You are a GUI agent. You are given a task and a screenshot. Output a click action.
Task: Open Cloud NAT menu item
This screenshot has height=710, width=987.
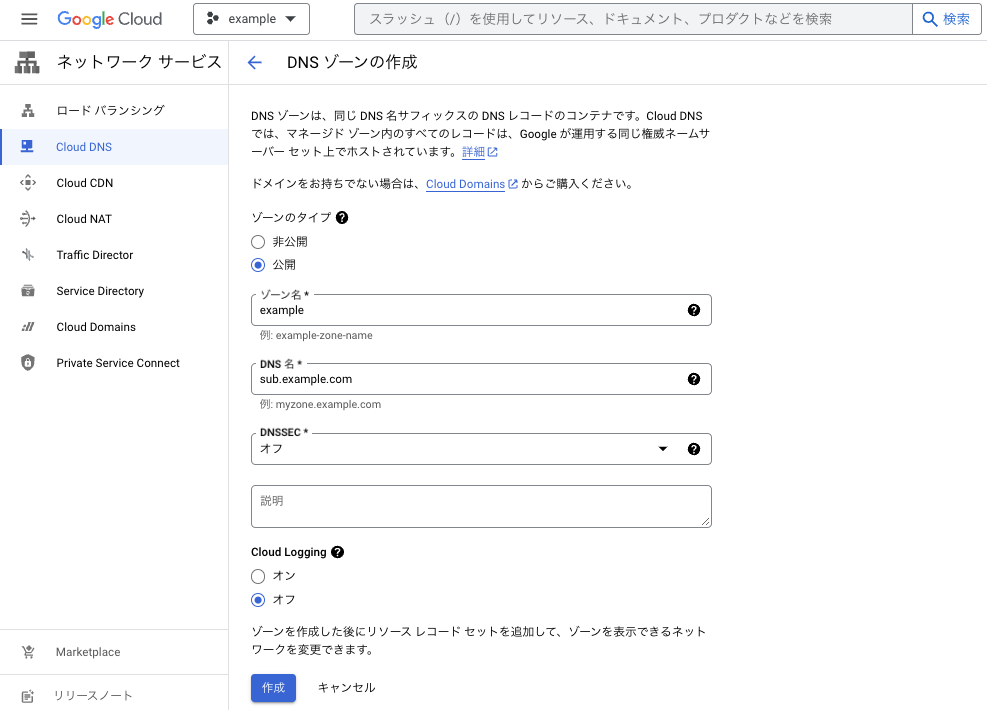point(115,218)
